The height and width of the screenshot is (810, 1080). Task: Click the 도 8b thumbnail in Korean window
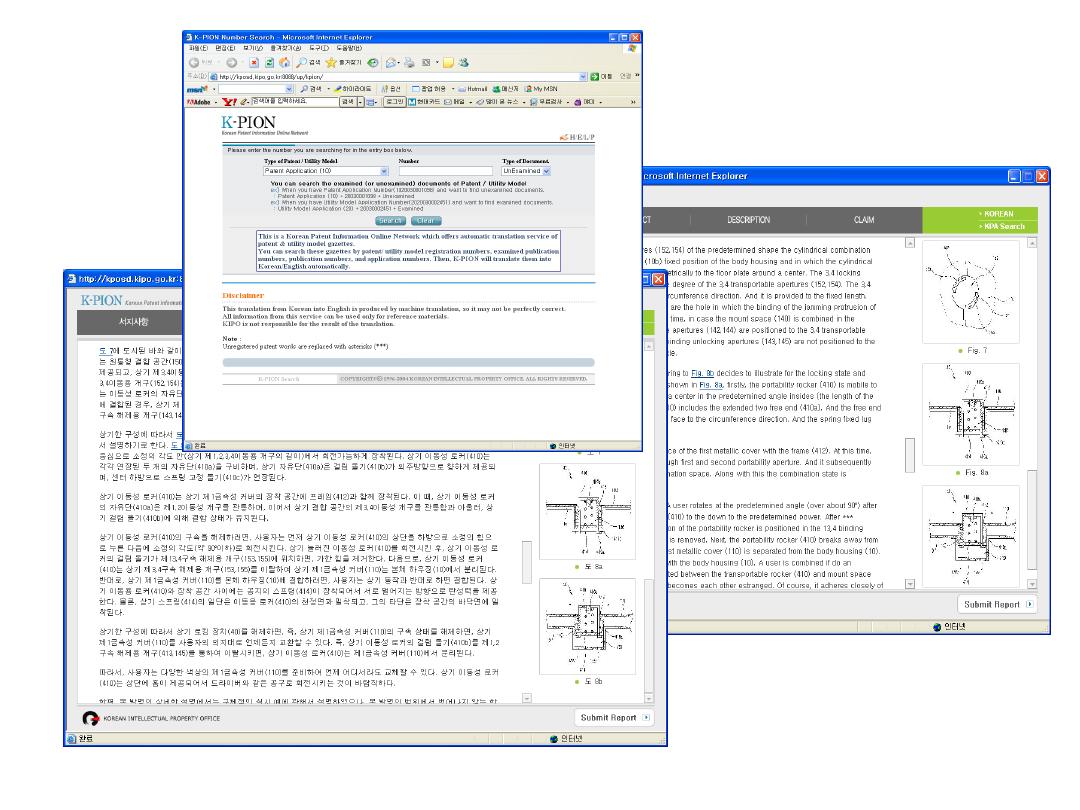(x=588, y=626)
